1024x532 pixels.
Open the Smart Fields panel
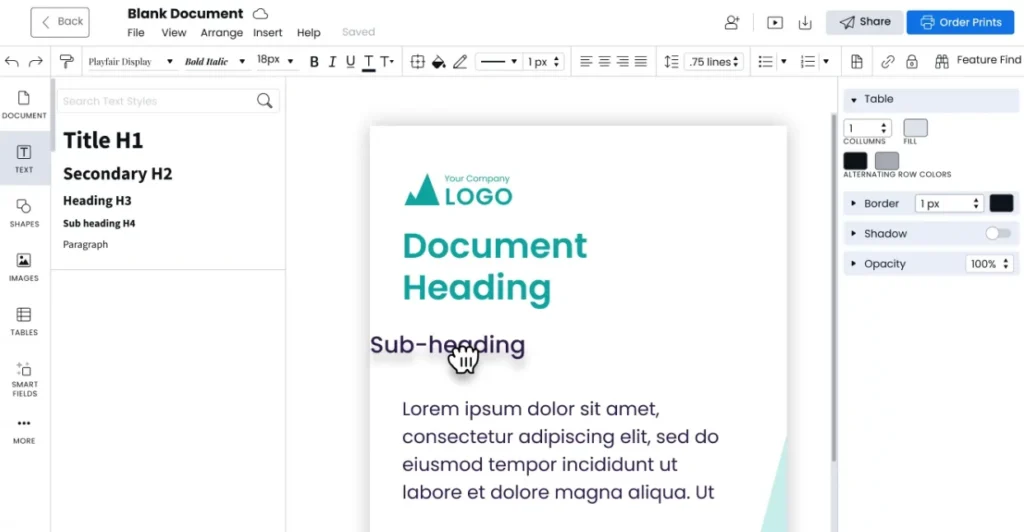pos(24,379)
